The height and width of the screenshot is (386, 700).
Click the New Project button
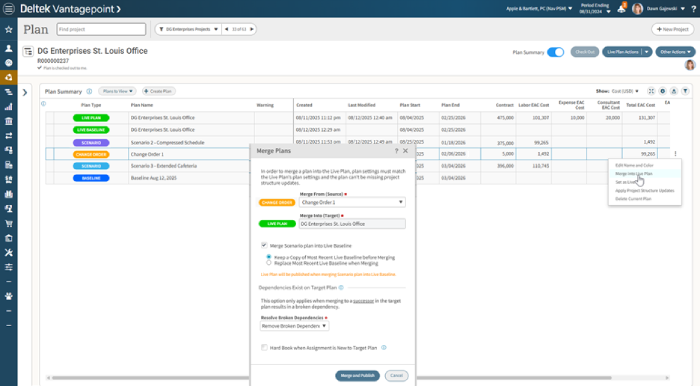[672, 29]
